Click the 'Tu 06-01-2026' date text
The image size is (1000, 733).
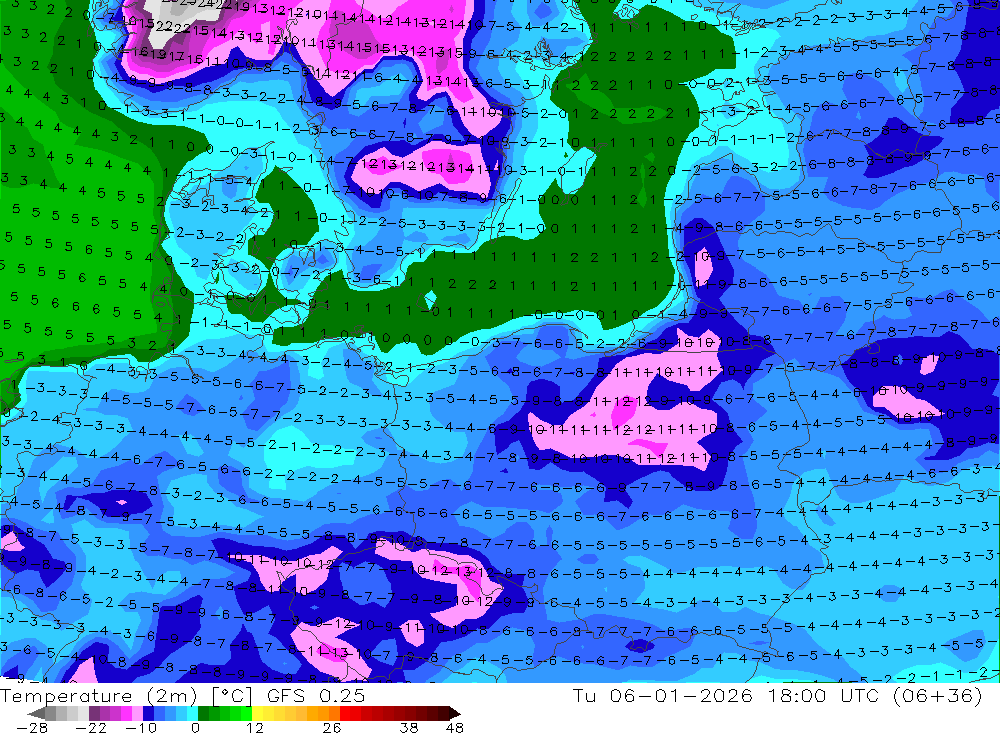663,695
